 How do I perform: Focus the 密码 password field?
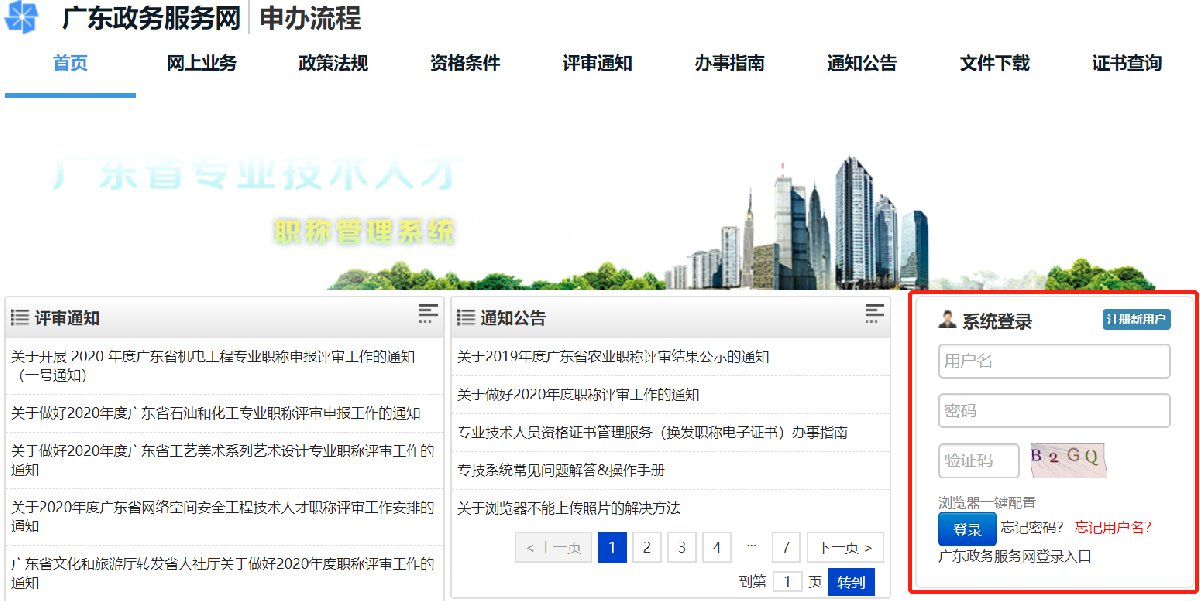tap(1054, 411)
